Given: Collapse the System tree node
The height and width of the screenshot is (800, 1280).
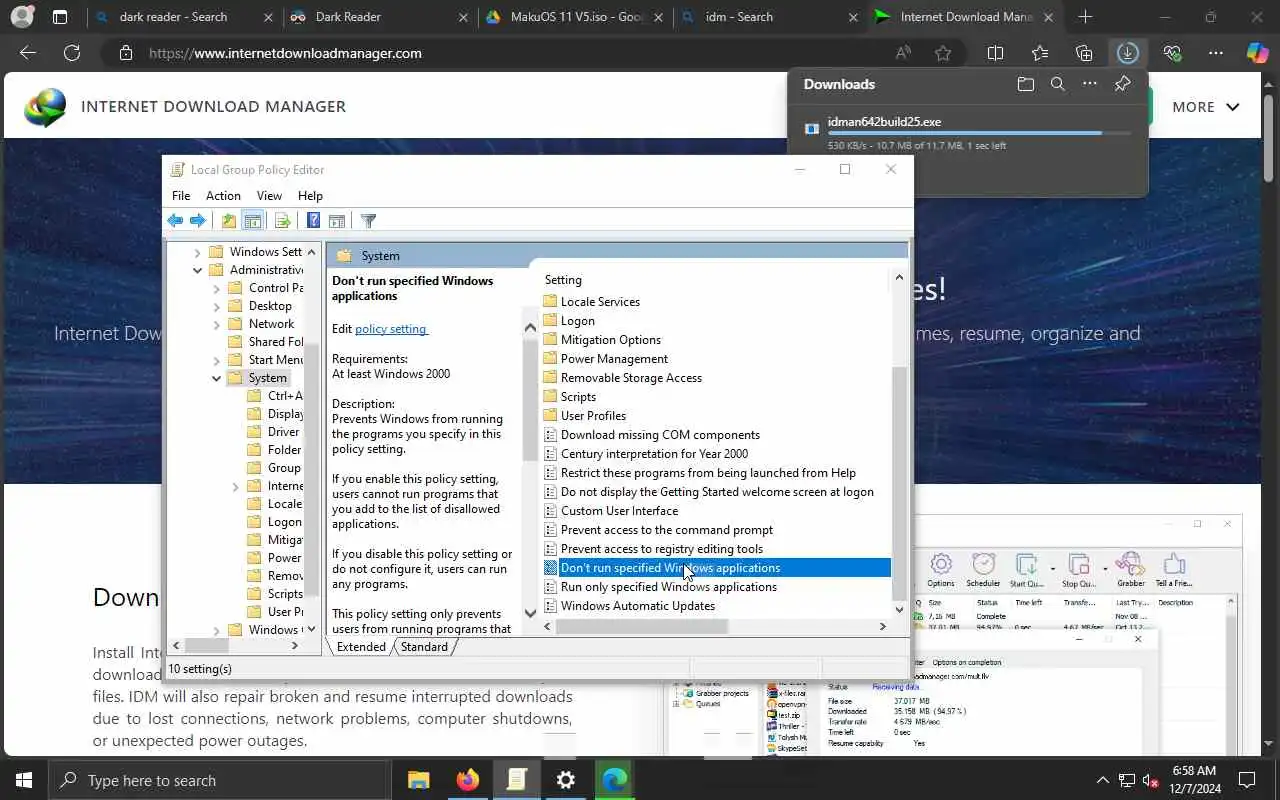Looking at the screenshot, I should [216, 378].
